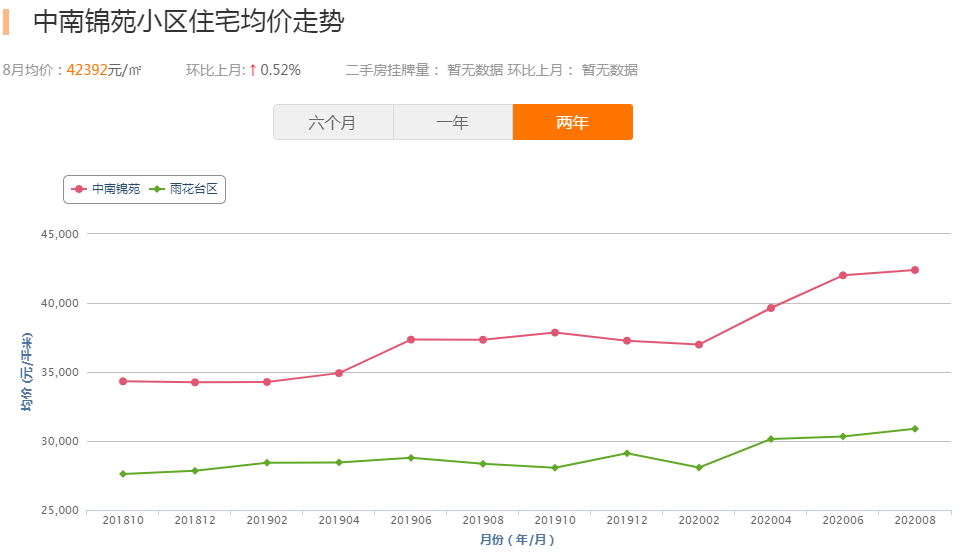Toggle the 雨花台区 series in the legend

[x=194, y=189]
